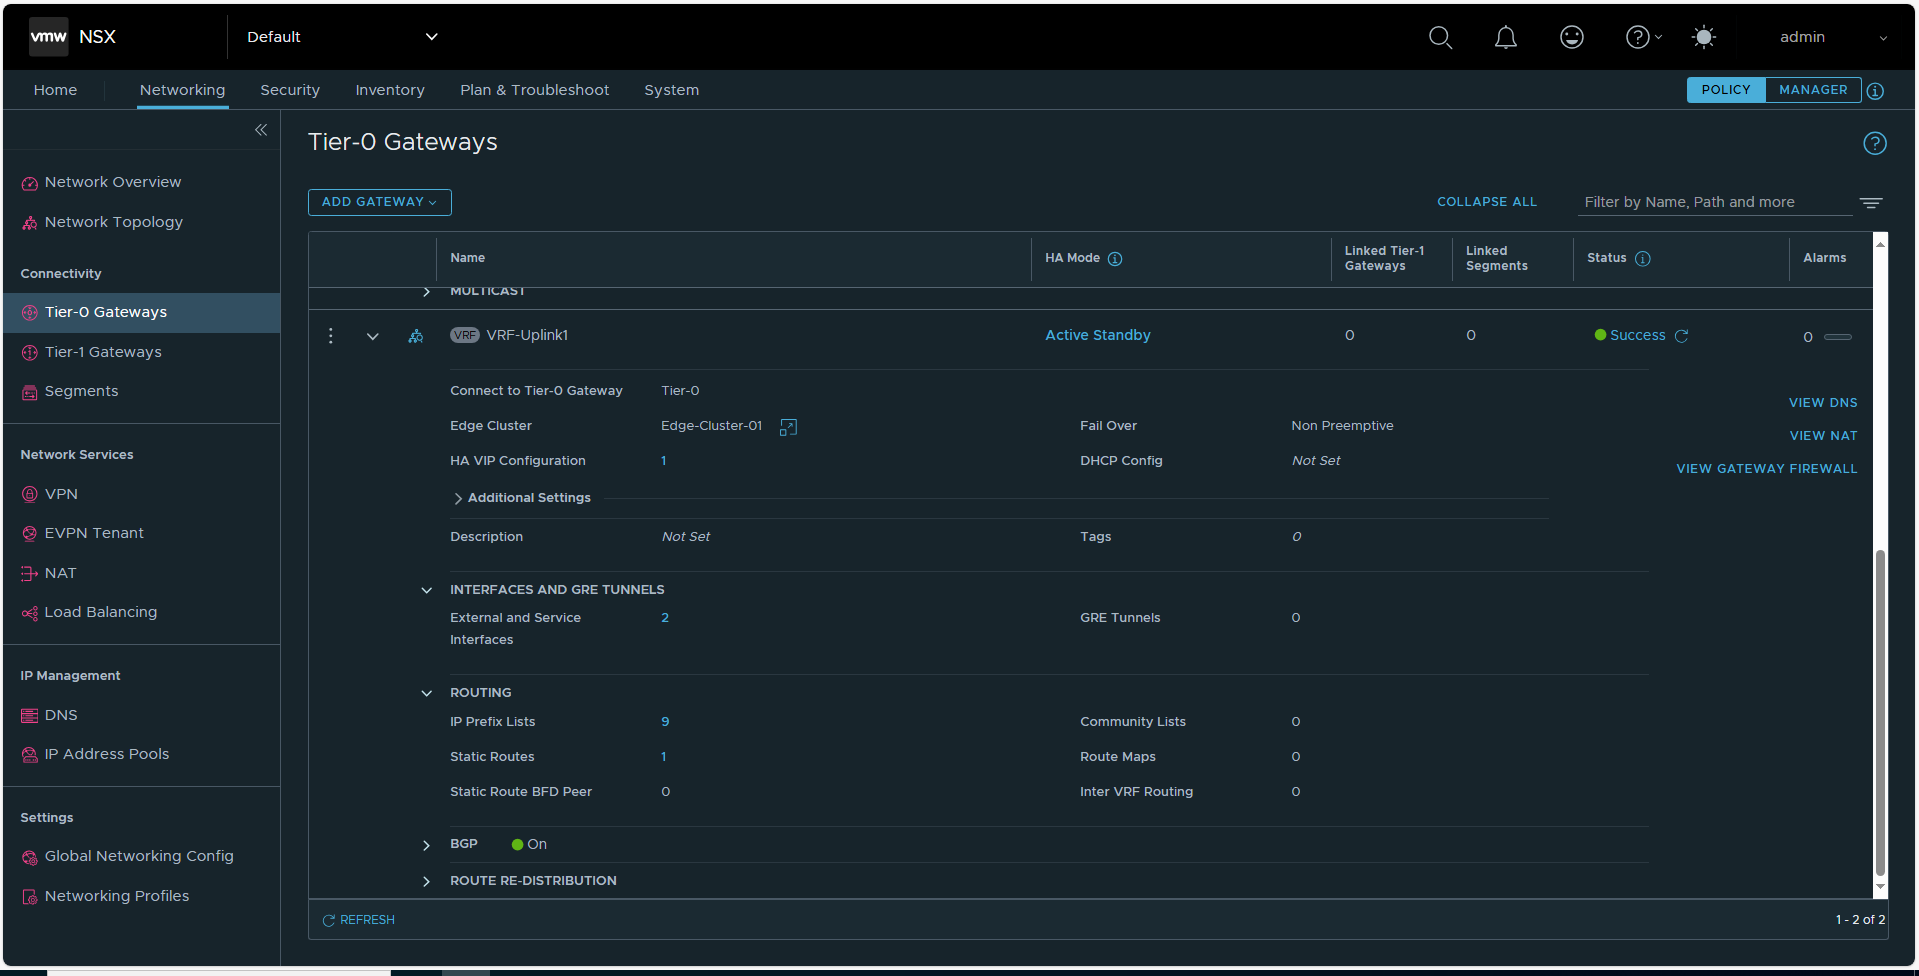
Task: Click the filter lines icon
Action: point(1871,203)
